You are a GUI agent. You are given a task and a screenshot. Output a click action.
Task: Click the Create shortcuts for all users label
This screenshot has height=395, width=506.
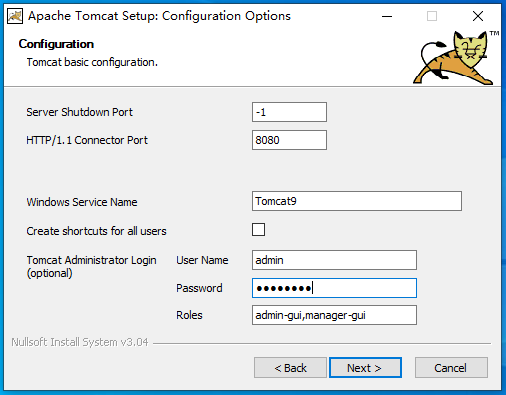click(x=96, y=231)
